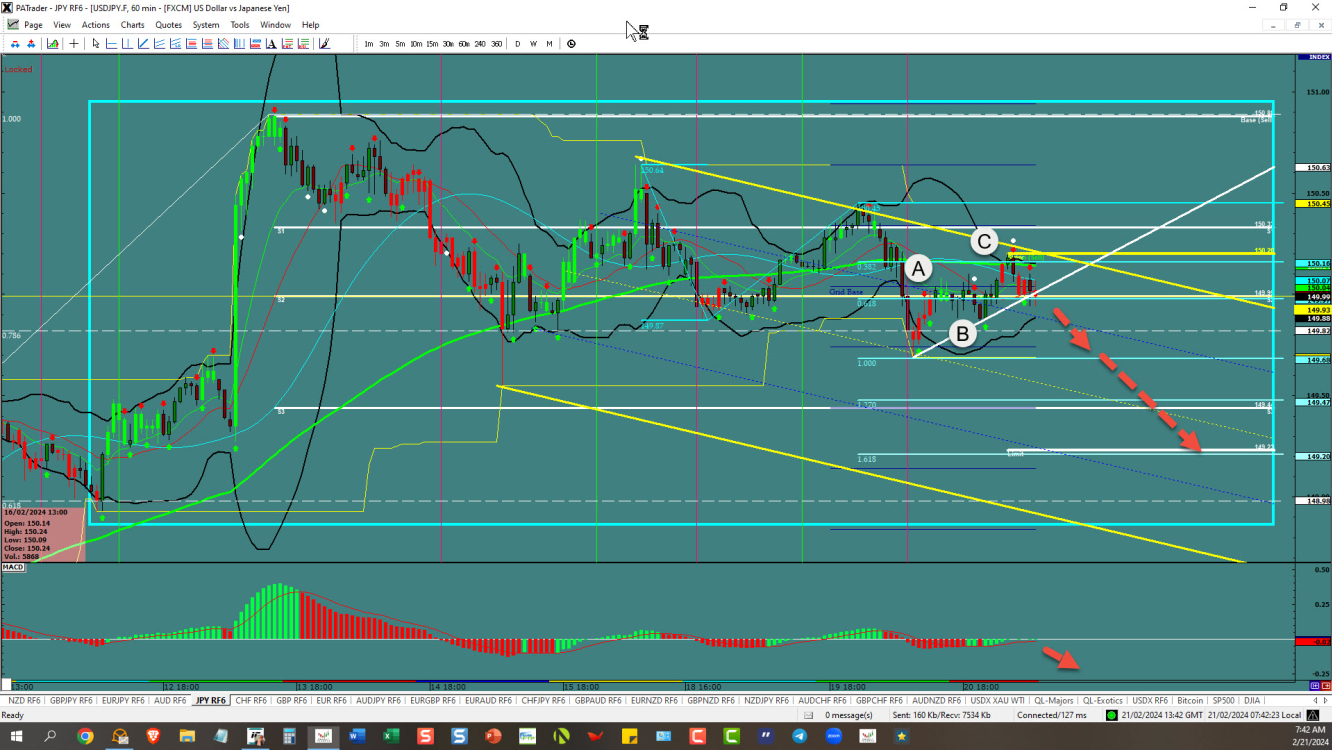Switch to the CHF RF6 tab
Image resolution: width=1332 pixels, height=750 pixels.
[x=251, y=701]
